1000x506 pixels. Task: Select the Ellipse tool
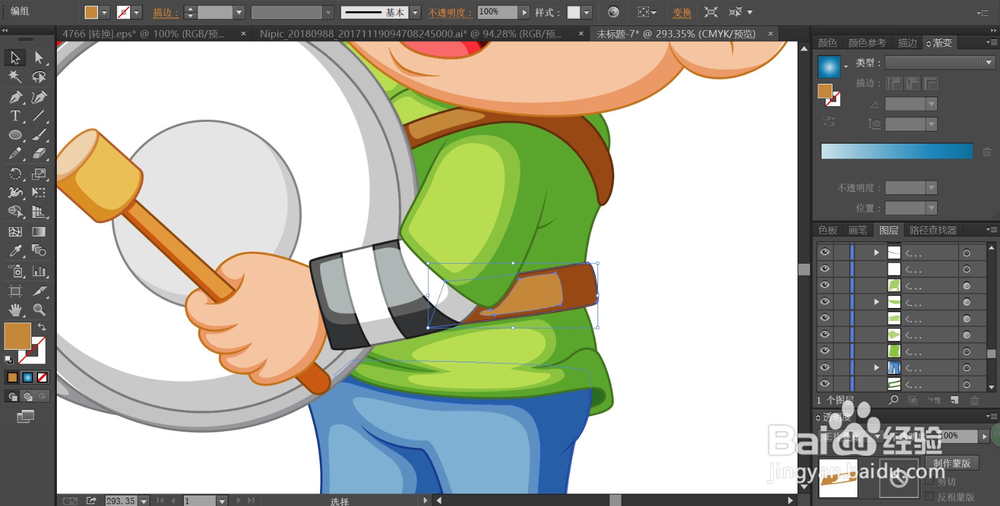click(x=15, y=135)
